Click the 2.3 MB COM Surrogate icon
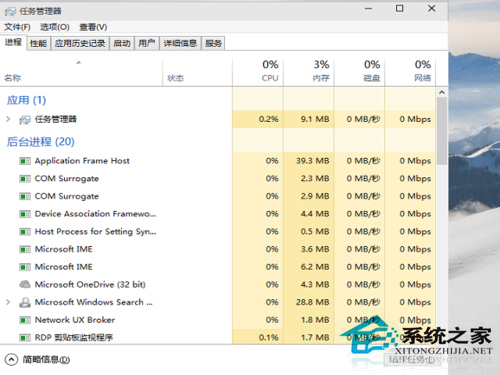 [25, 179]
